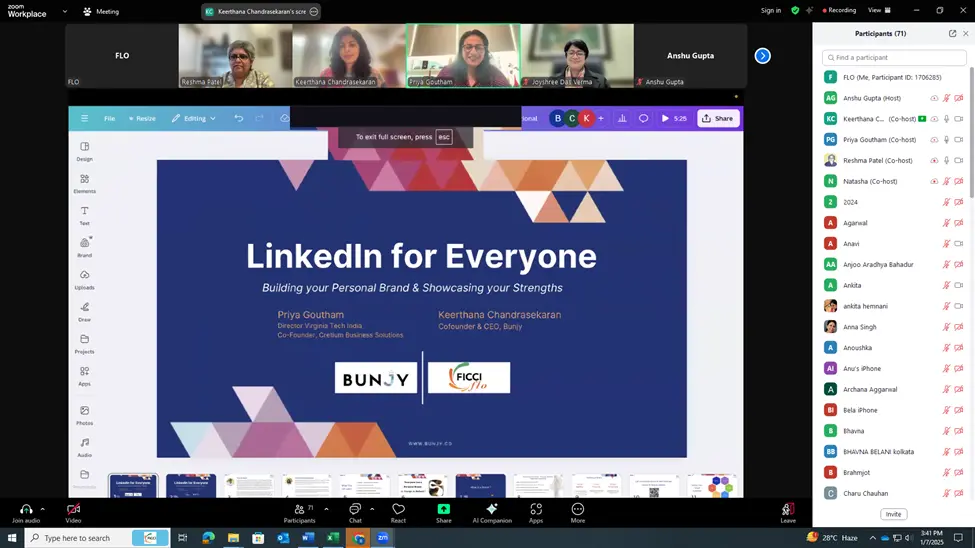Open Canva analytics chart icon
The image size is (975, 548).
[622, 118]
